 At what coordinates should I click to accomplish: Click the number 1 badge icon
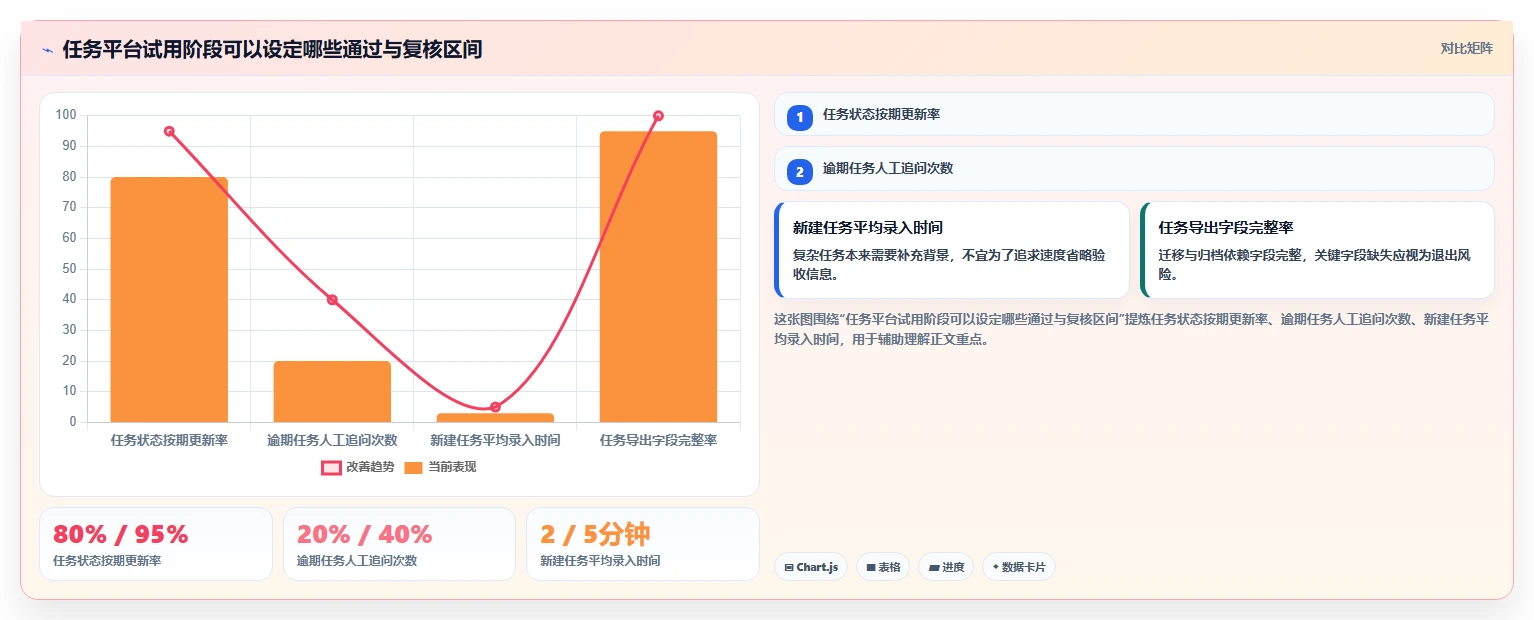coord(799,118)
